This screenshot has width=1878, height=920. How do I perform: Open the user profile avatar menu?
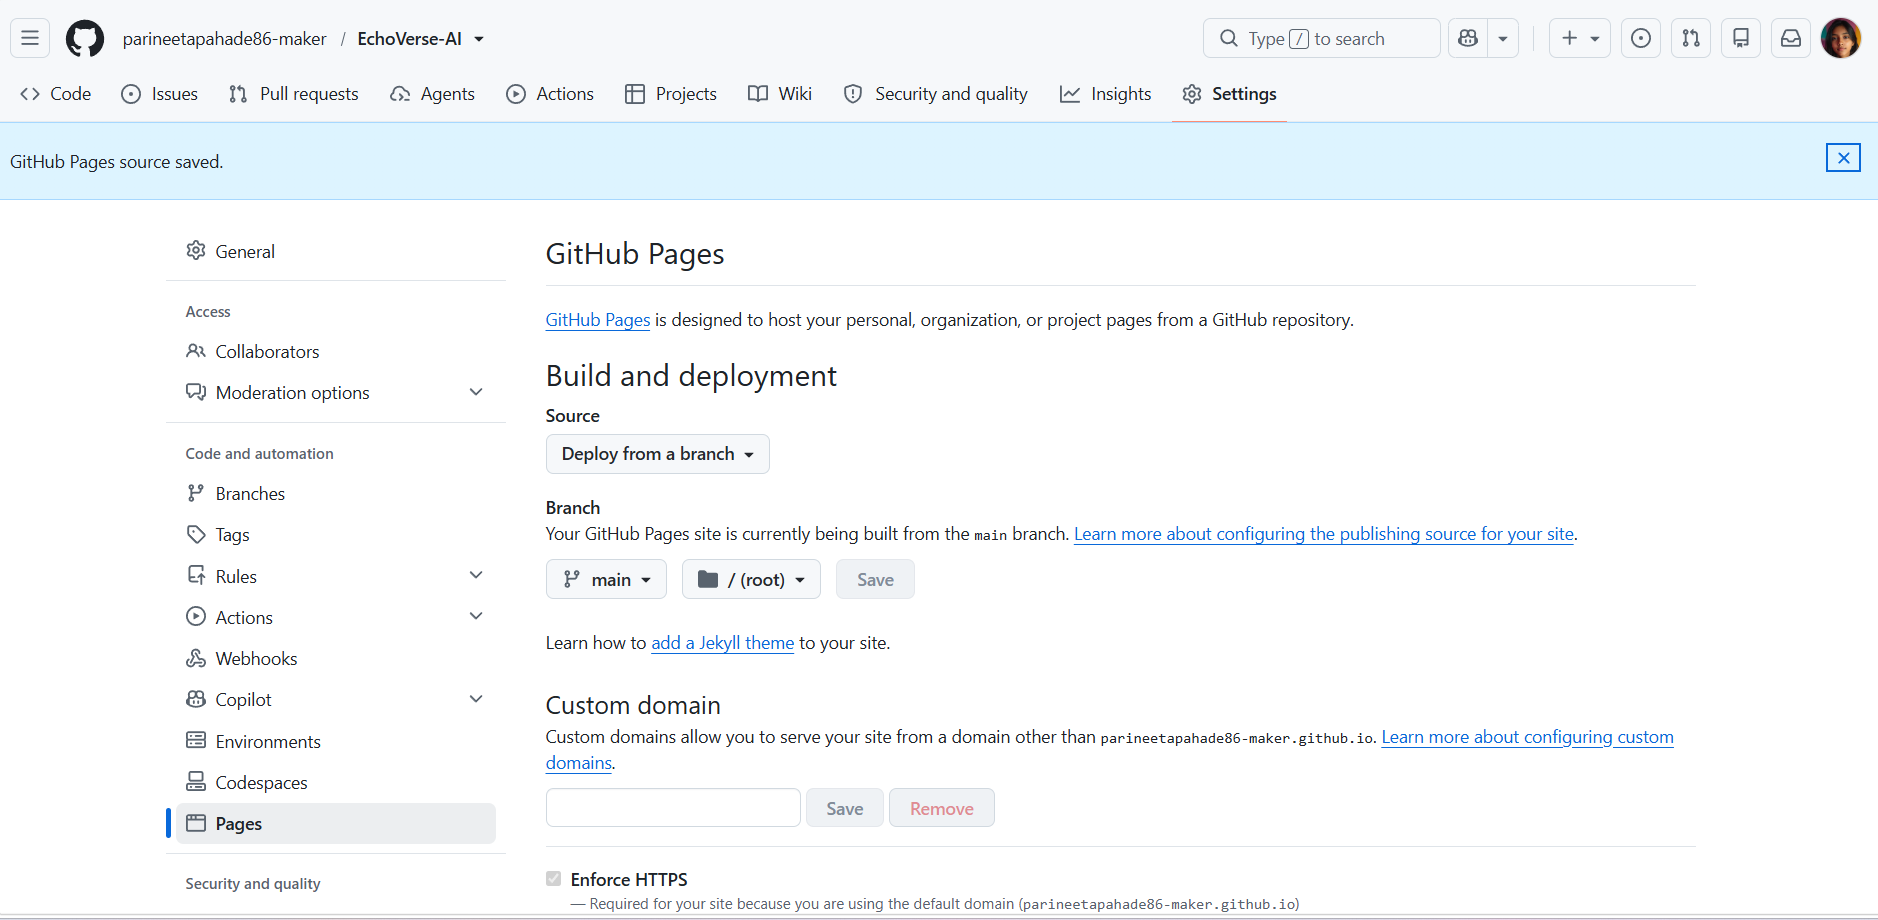(1841, 38)
